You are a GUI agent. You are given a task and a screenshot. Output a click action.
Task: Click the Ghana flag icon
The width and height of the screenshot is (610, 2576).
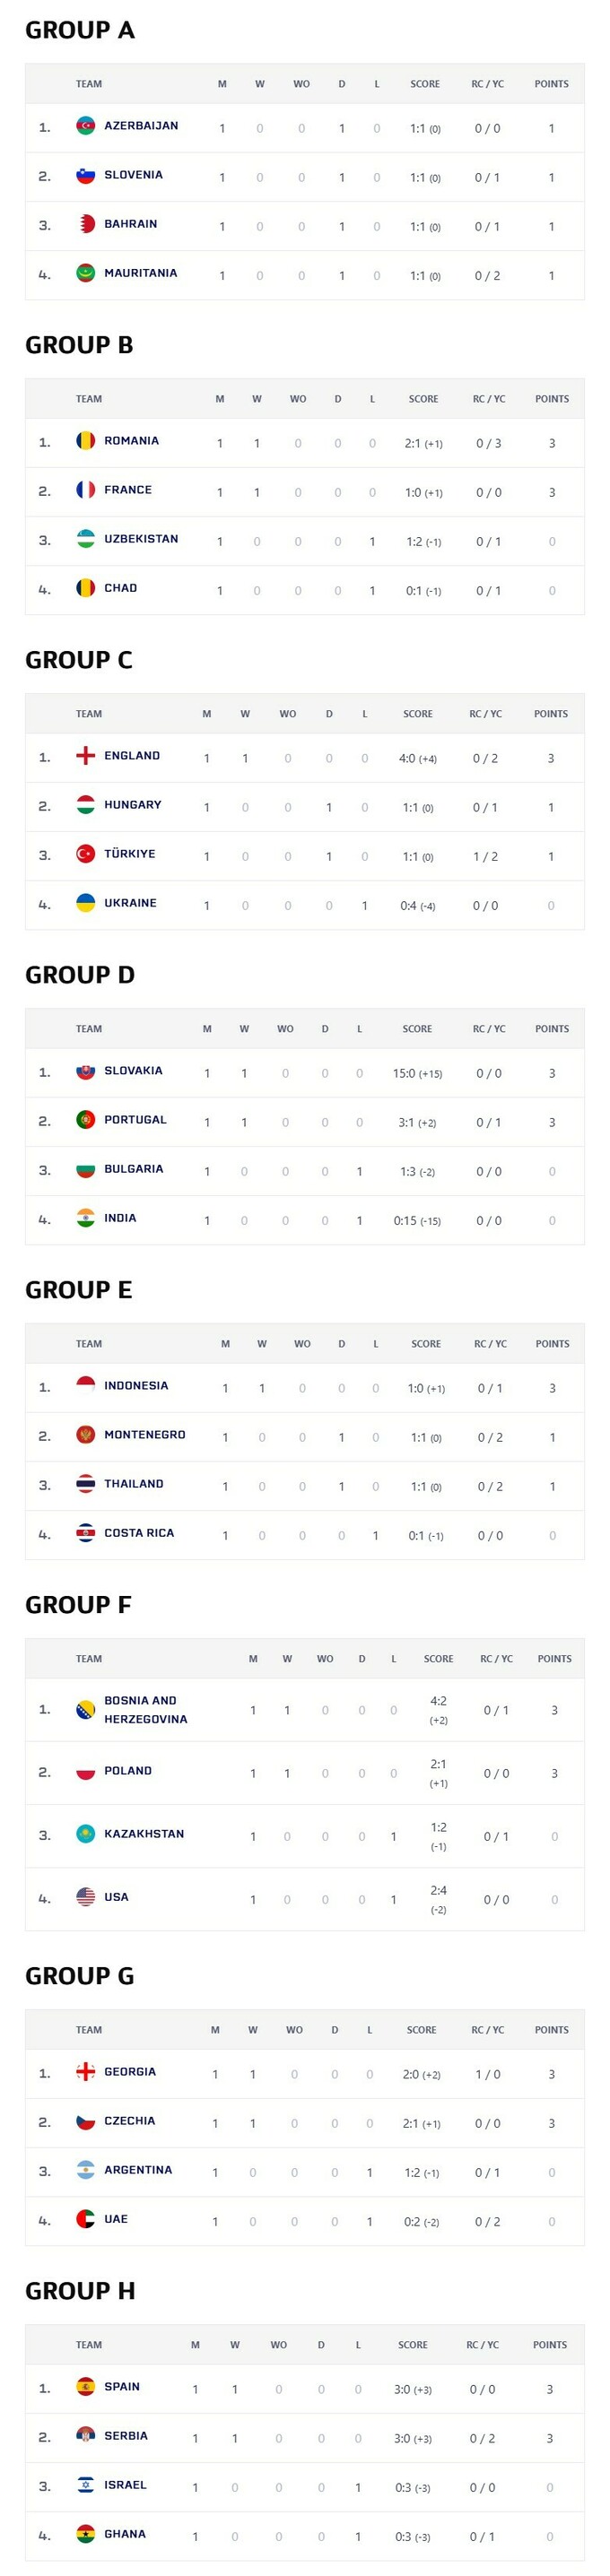point(86,2534)
